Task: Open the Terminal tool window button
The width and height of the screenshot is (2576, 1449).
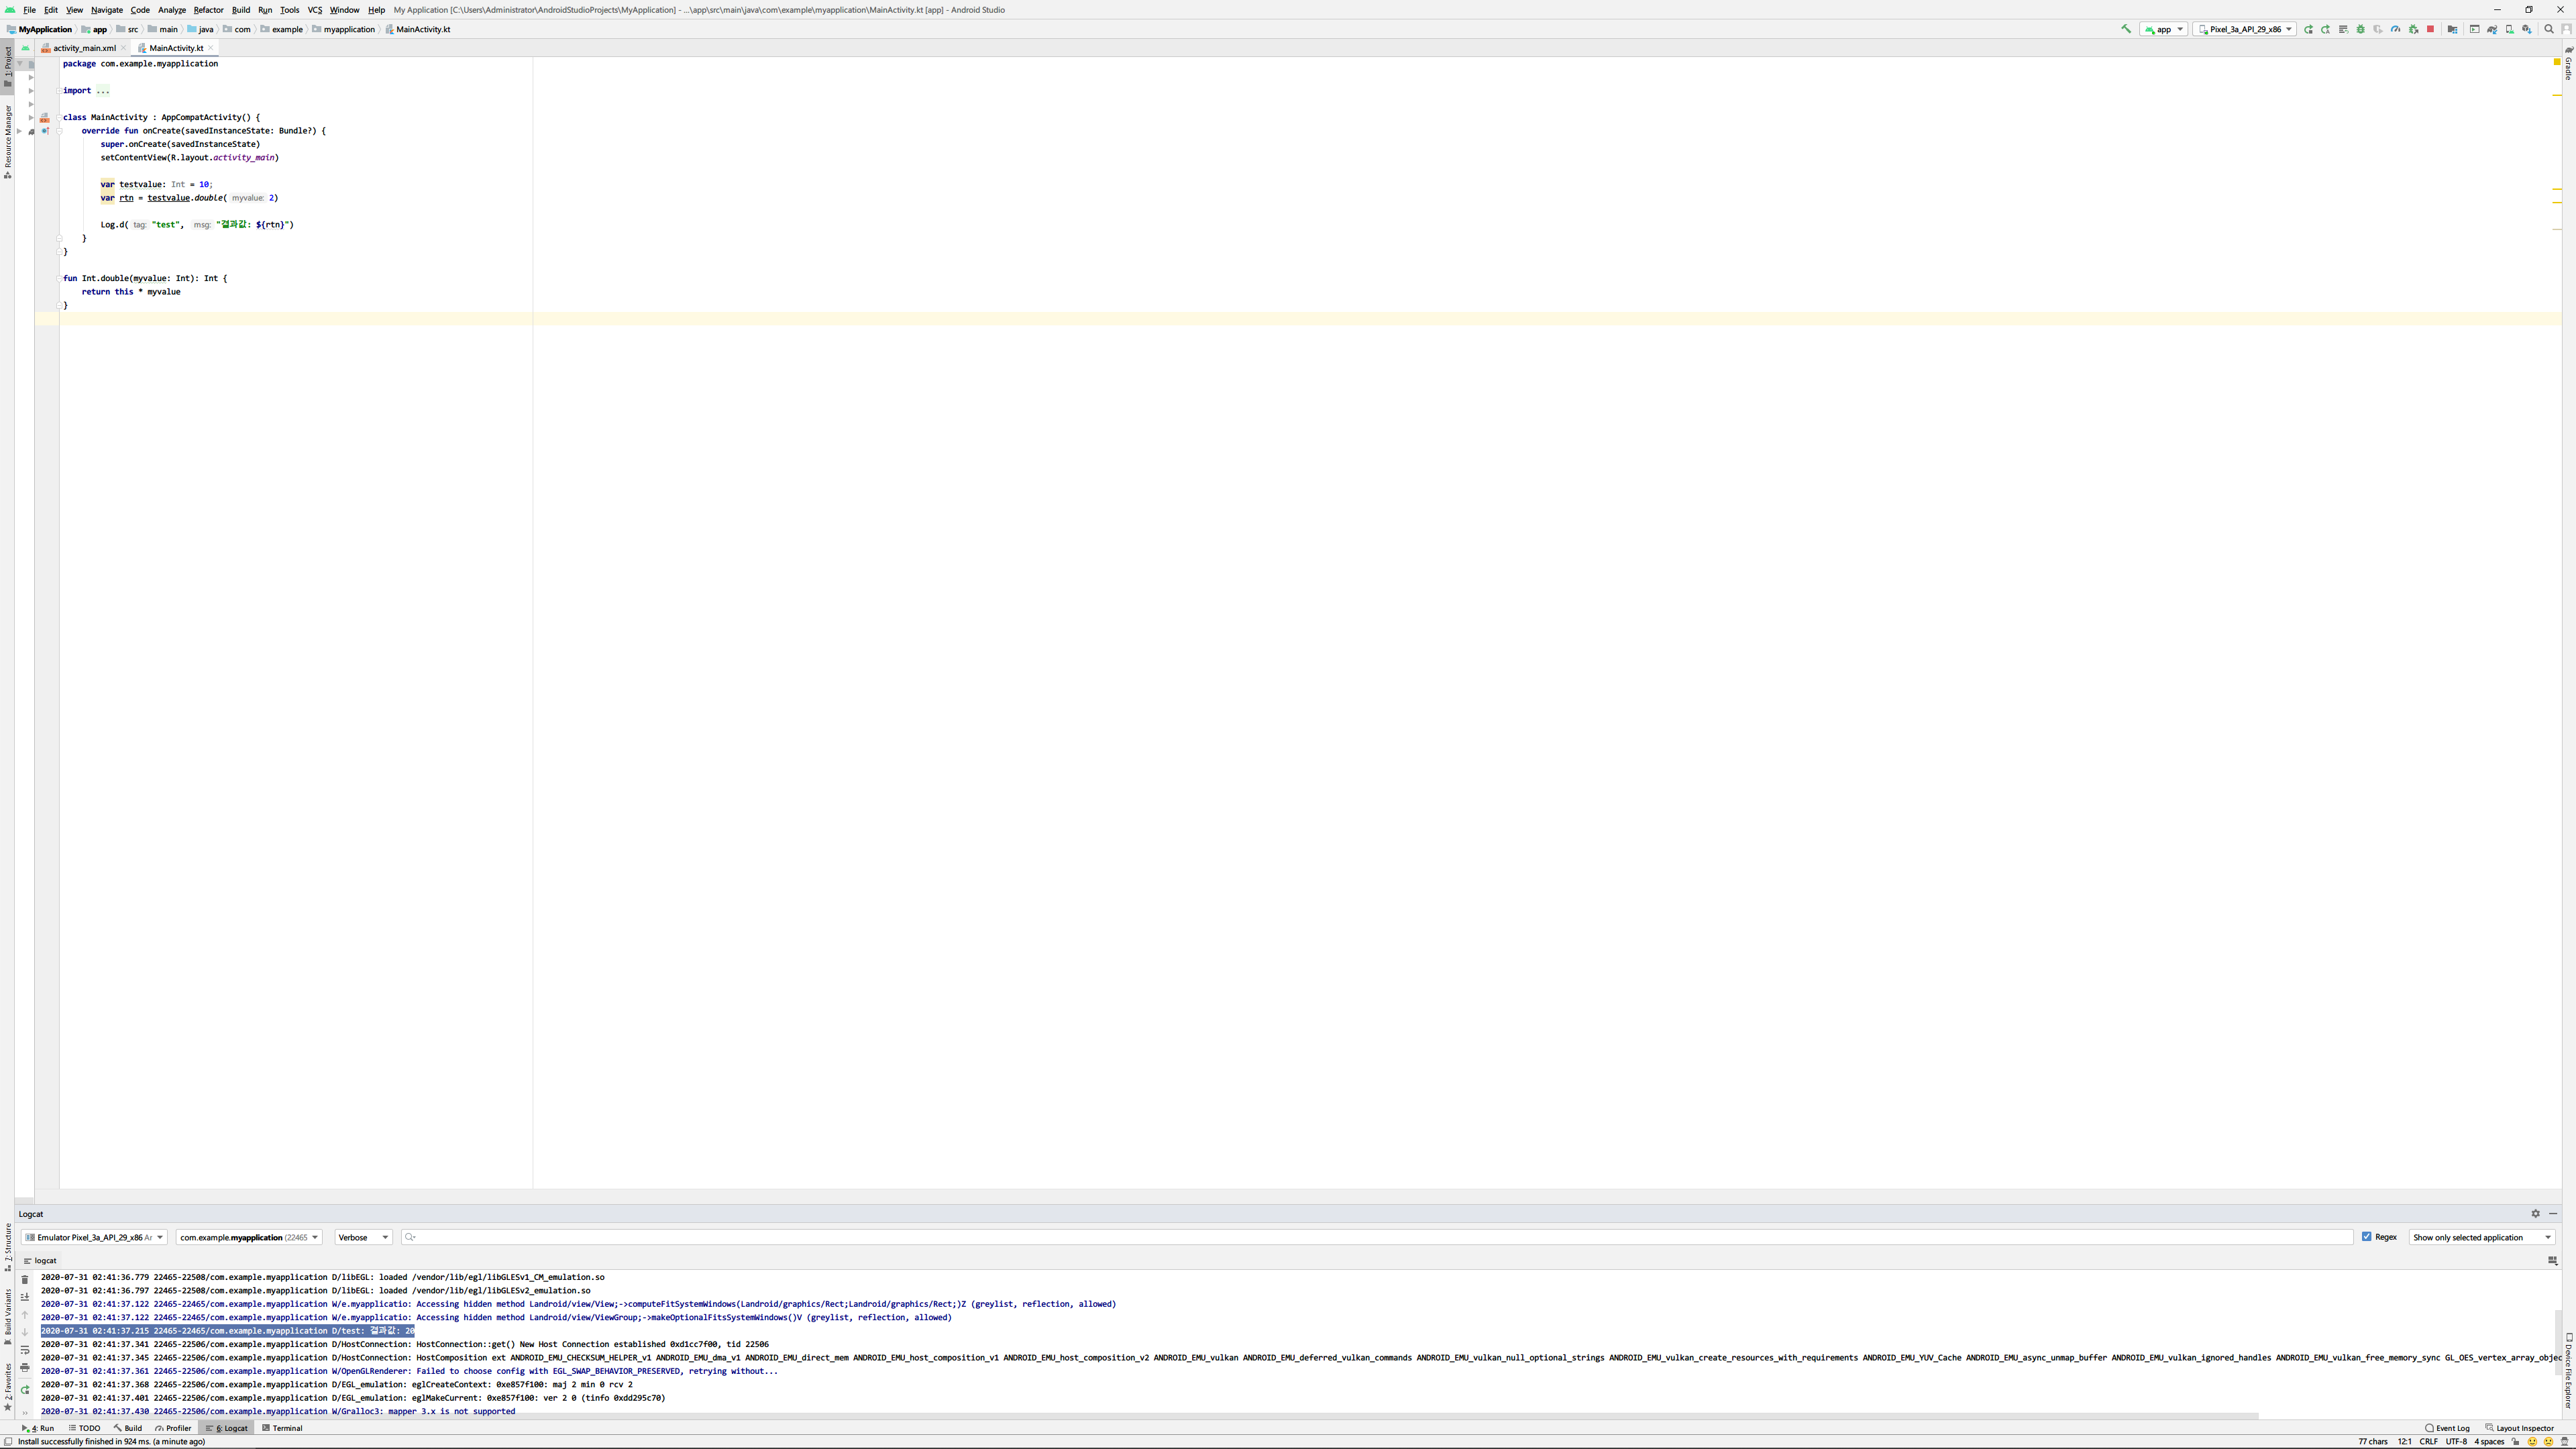Action: 282,1428
